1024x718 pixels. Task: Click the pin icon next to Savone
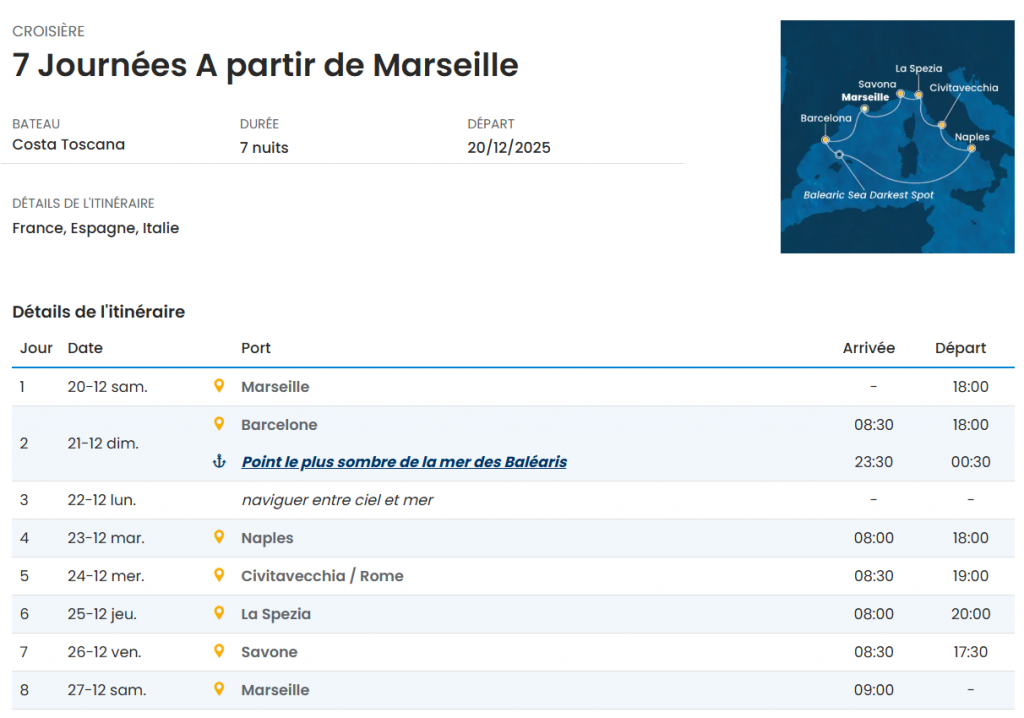[219, 652]
